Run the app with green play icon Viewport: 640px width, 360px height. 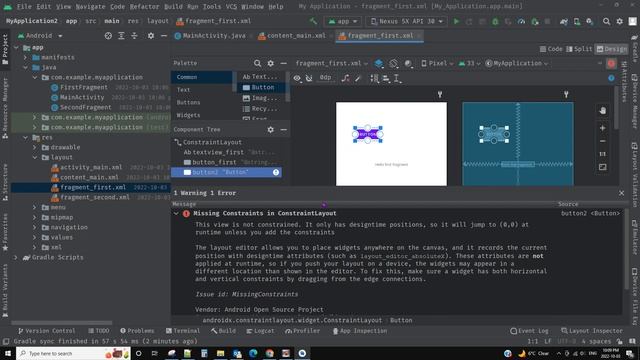click(x=456, y=21)
